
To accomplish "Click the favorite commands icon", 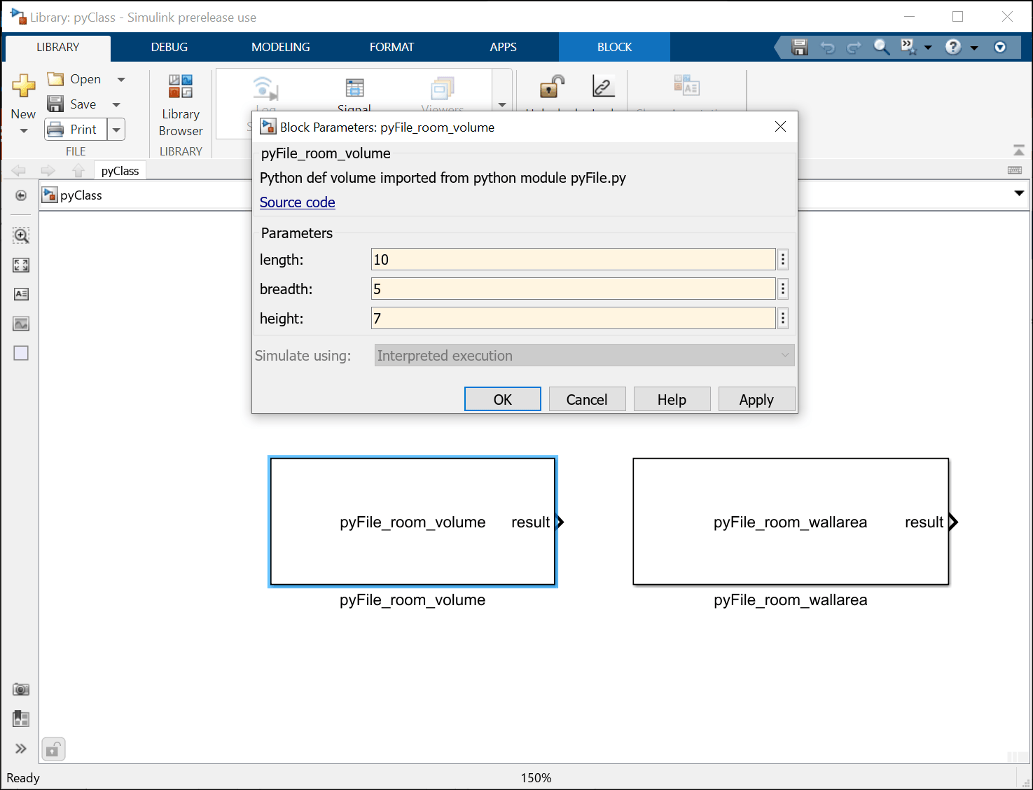I will click(908, 47).
